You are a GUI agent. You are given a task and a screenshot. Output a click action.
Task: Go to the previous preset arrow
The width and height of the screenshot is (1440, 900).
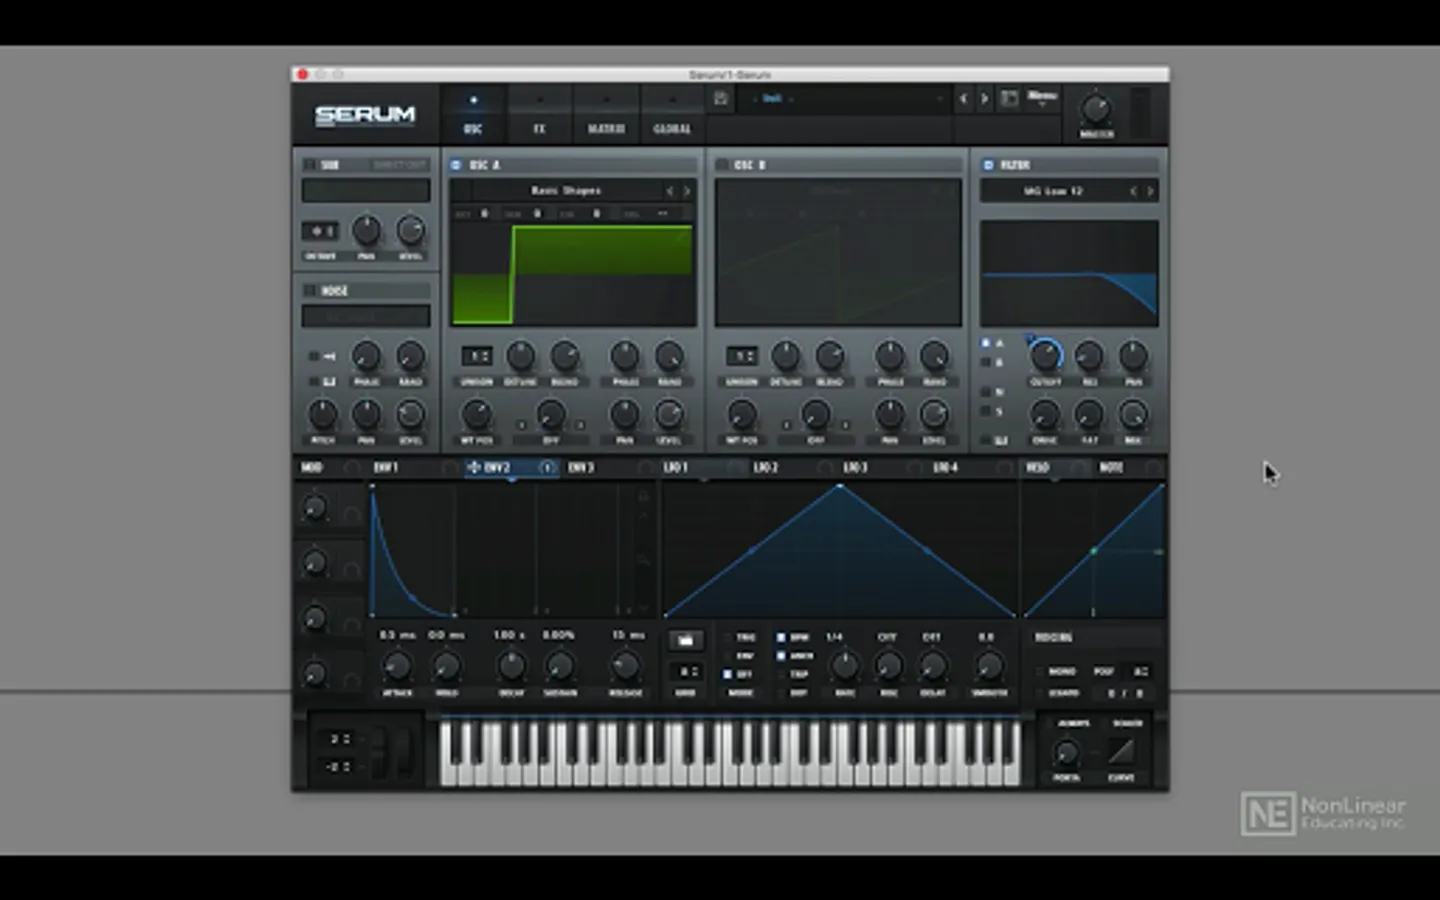[963, 98]
